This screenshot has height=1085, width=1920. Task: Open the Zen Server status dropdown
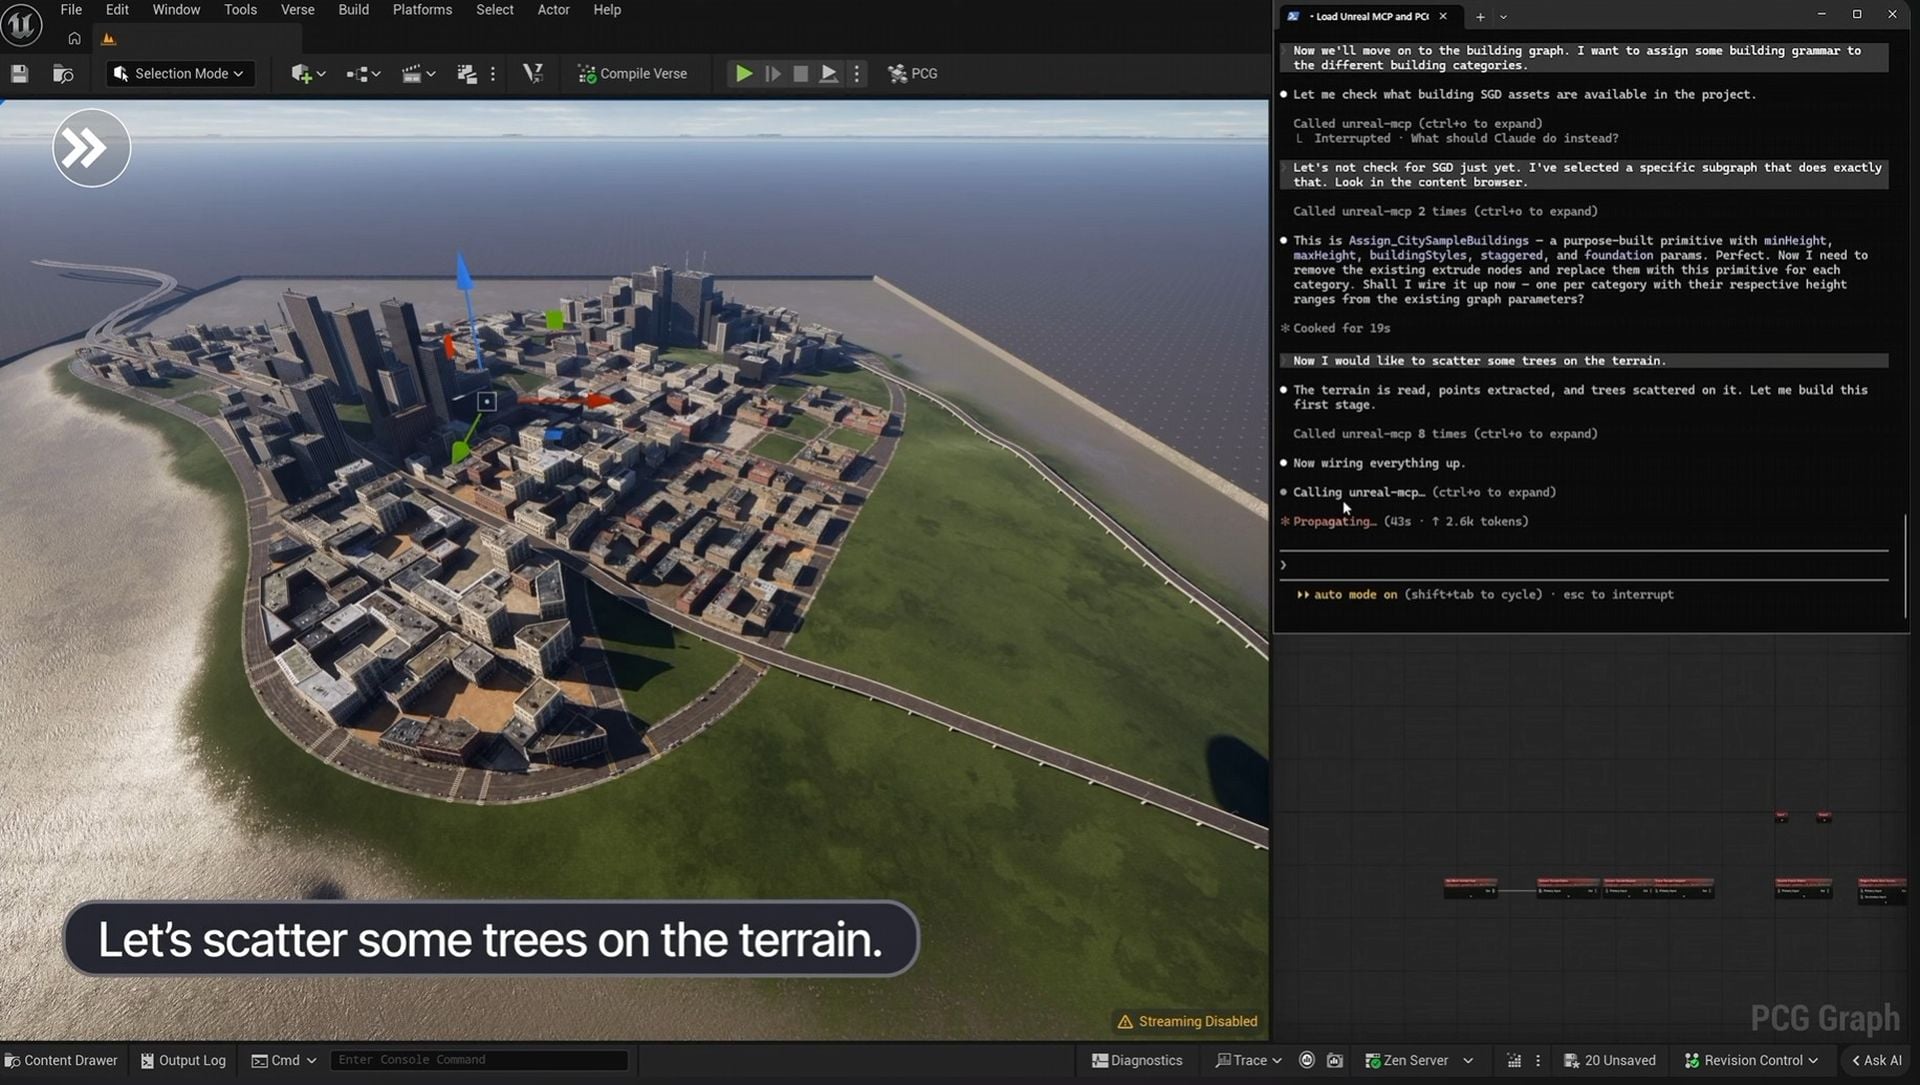[x=1419, y=1060]
